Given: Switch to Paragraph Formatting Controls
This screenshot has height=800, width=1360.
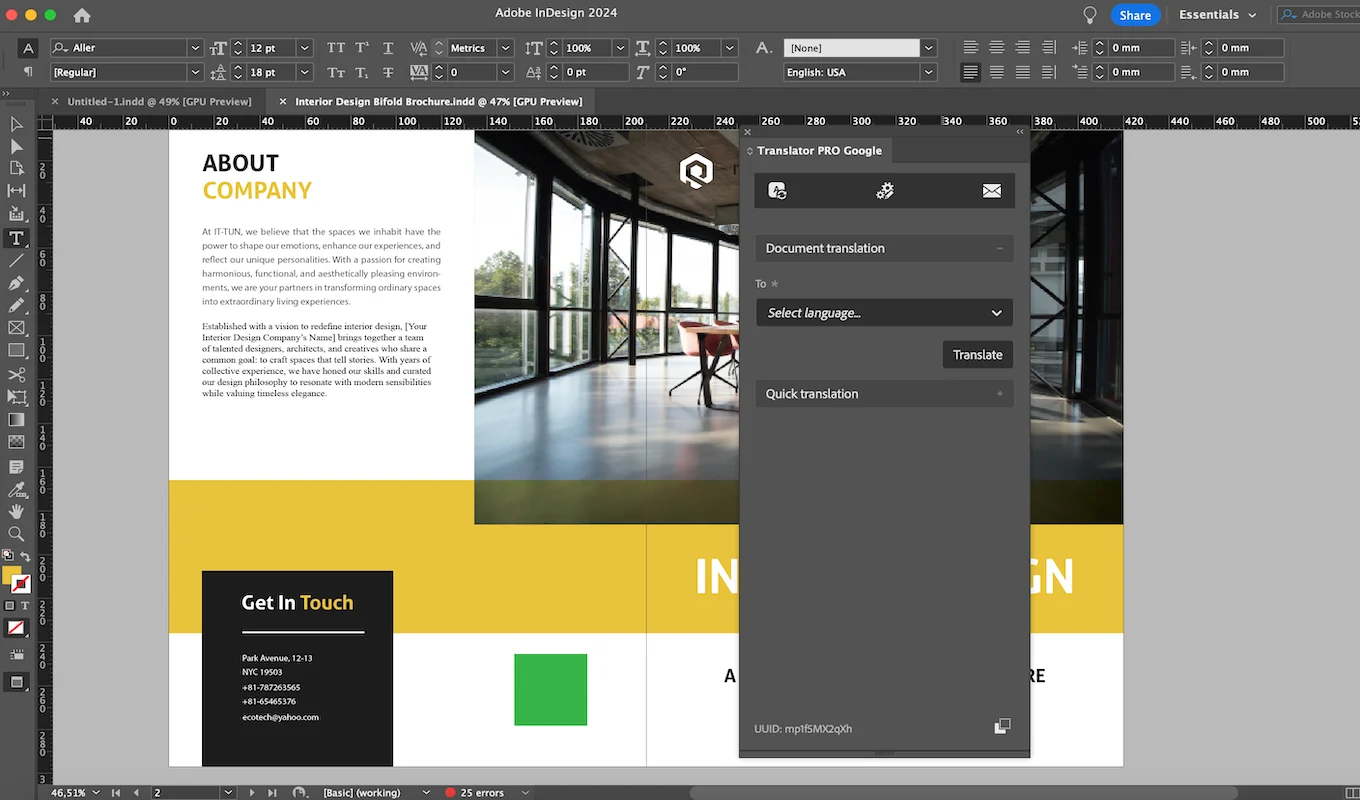Looking at the screenshot, I should (x=28, y=72).
